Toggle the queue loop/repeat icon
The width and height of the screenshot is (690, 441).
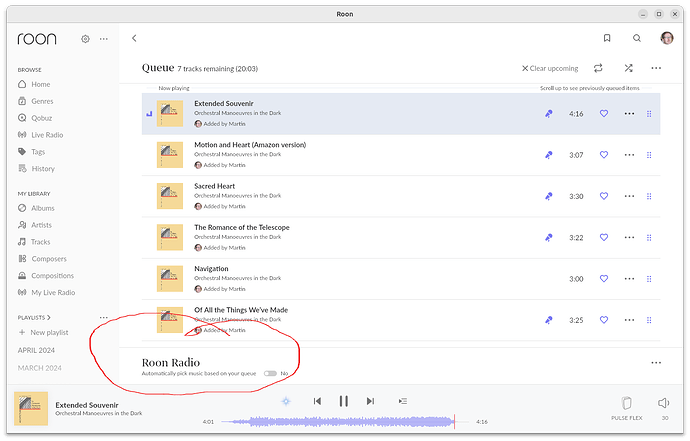[x=598, y=68]
